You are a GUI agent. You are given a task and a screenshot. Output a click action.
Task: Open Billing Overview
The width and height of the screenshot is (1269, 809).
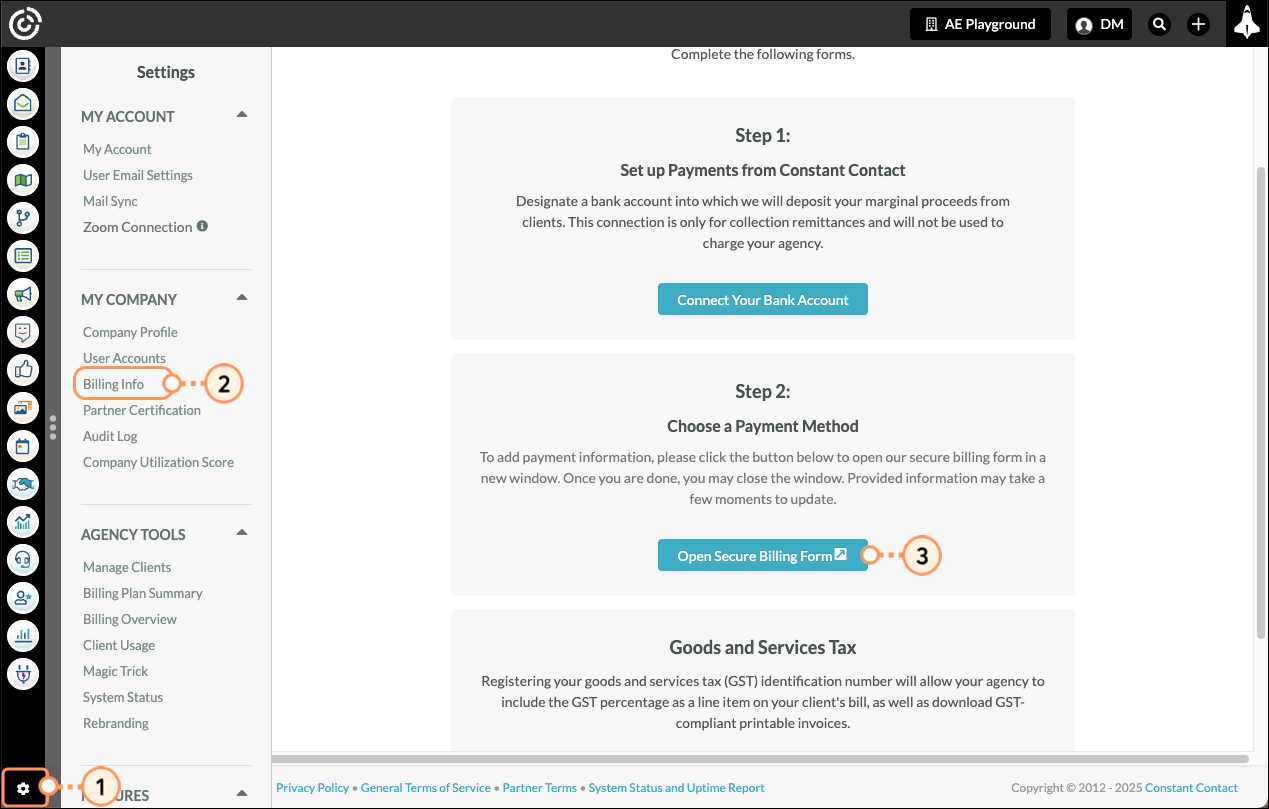click(130, 619)
